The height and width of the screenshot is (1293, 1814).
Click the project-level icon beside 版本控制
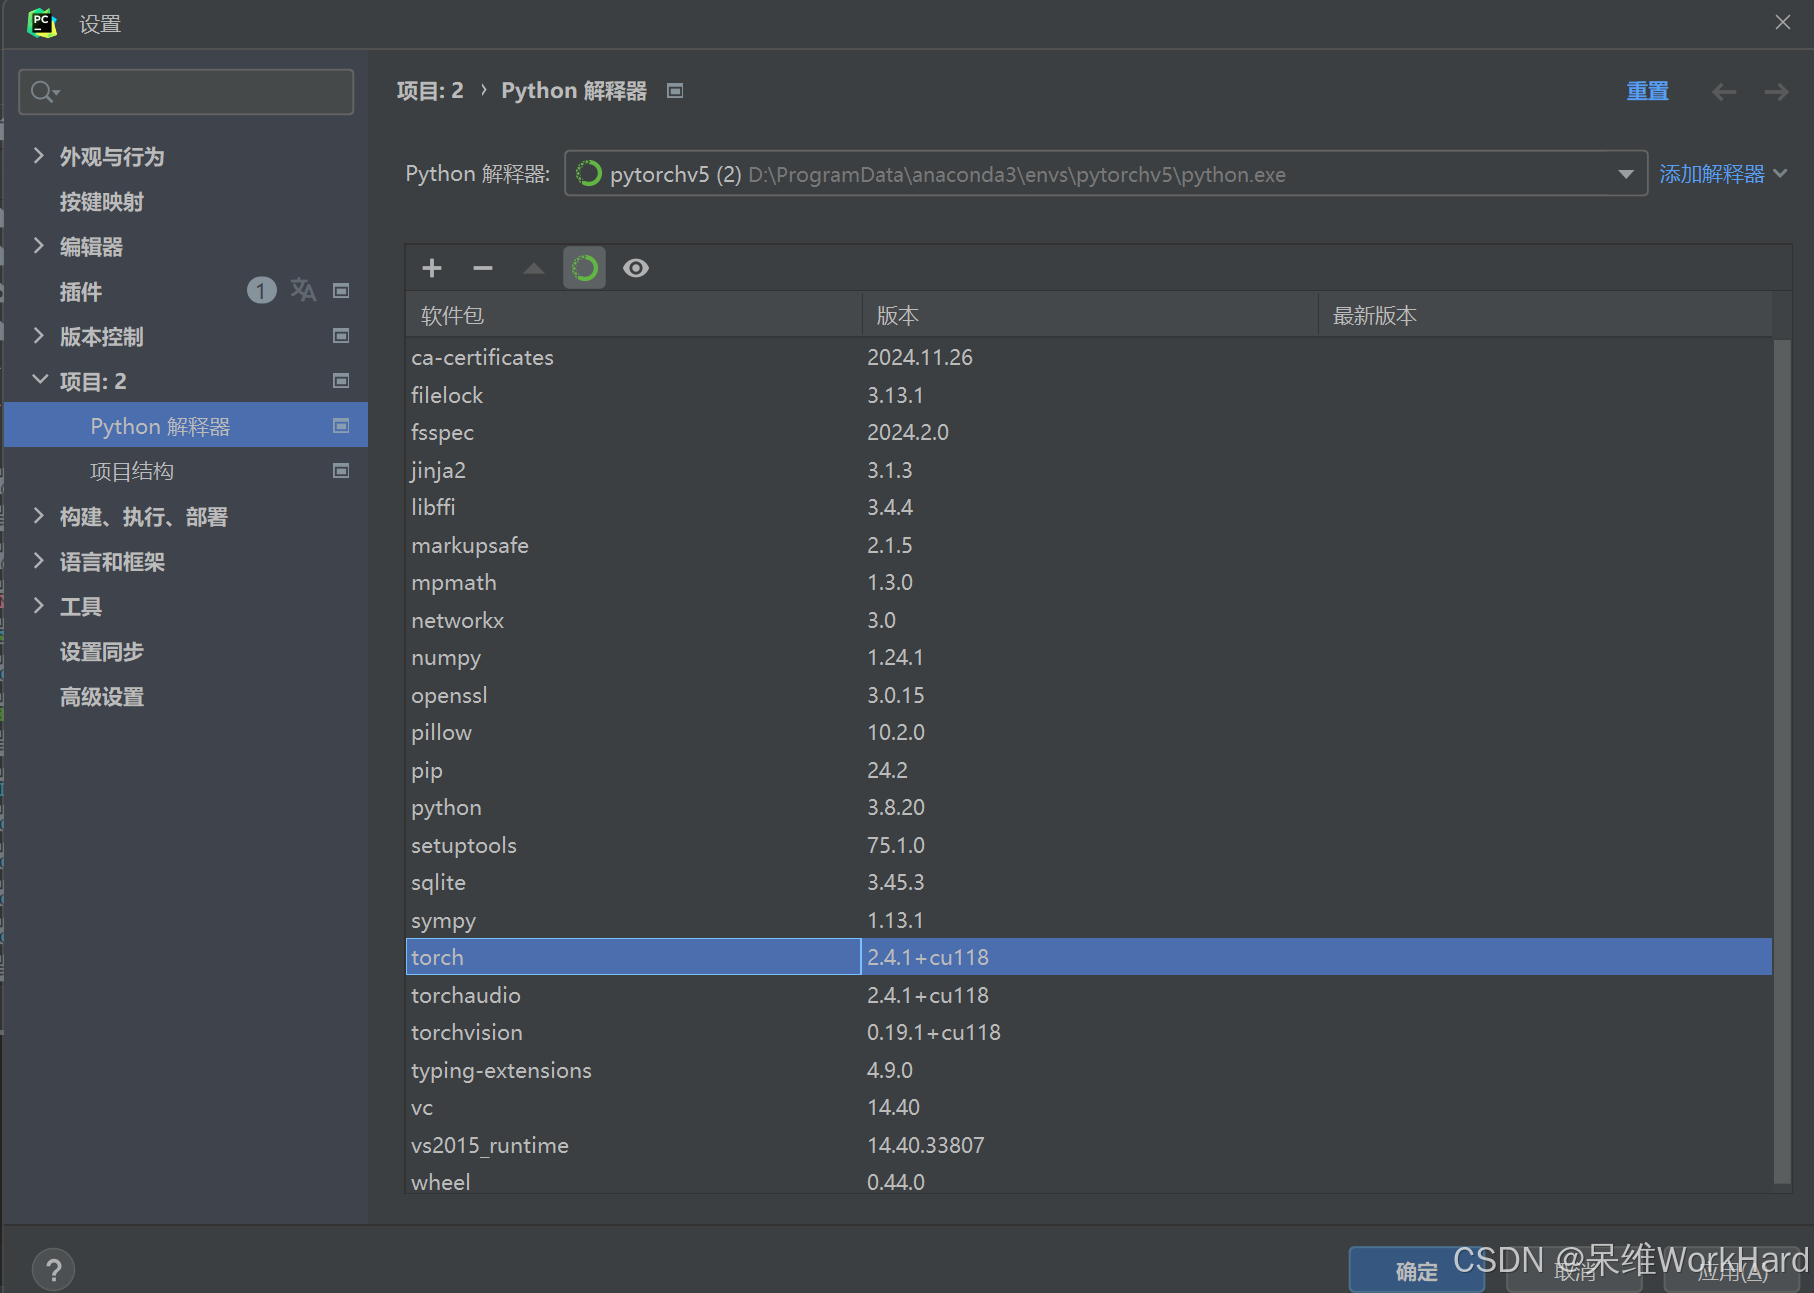[341, 336]
